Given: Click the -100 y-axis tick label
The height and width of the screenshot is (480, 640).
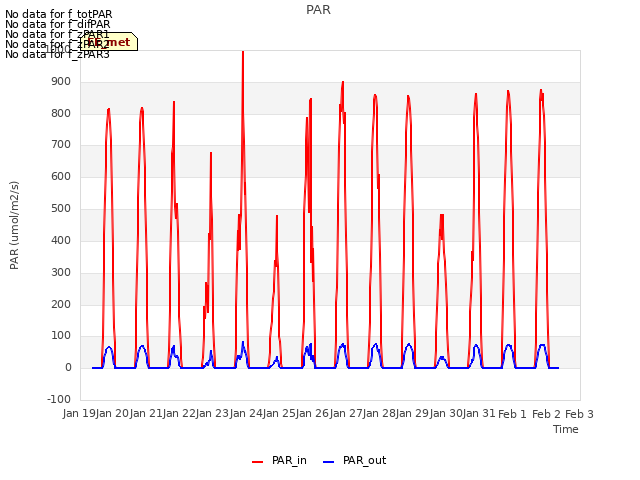Looking at the screenshot, I should pos(59,399).
